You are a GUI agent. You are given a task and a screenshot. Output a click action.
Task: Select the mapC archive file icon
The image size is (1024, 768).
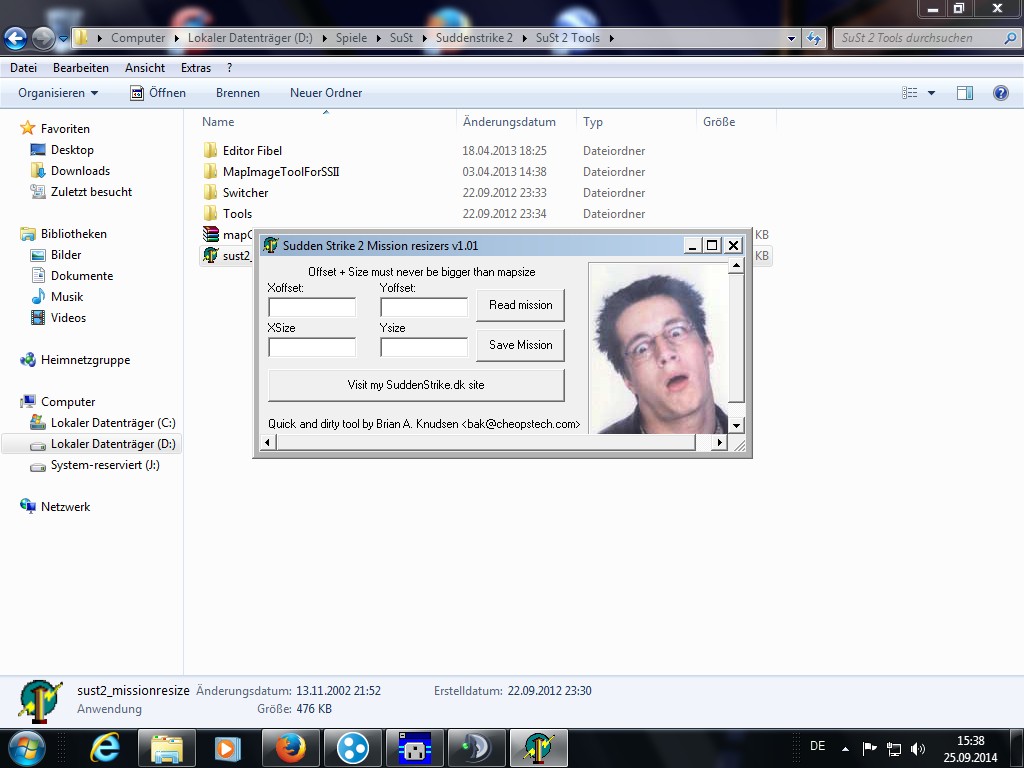coord(210,234)
